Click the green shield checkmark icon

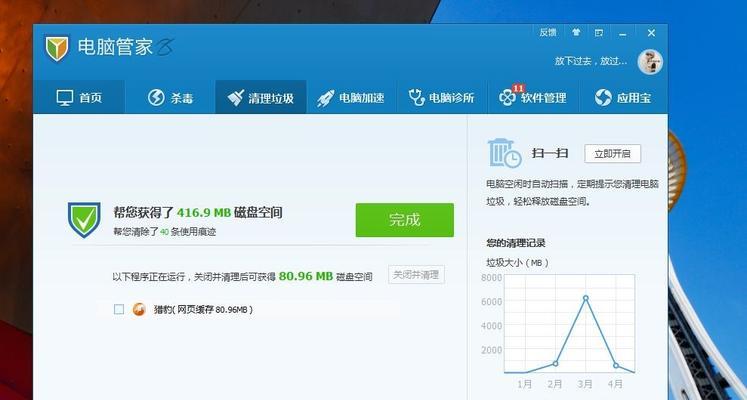(84, 220)
